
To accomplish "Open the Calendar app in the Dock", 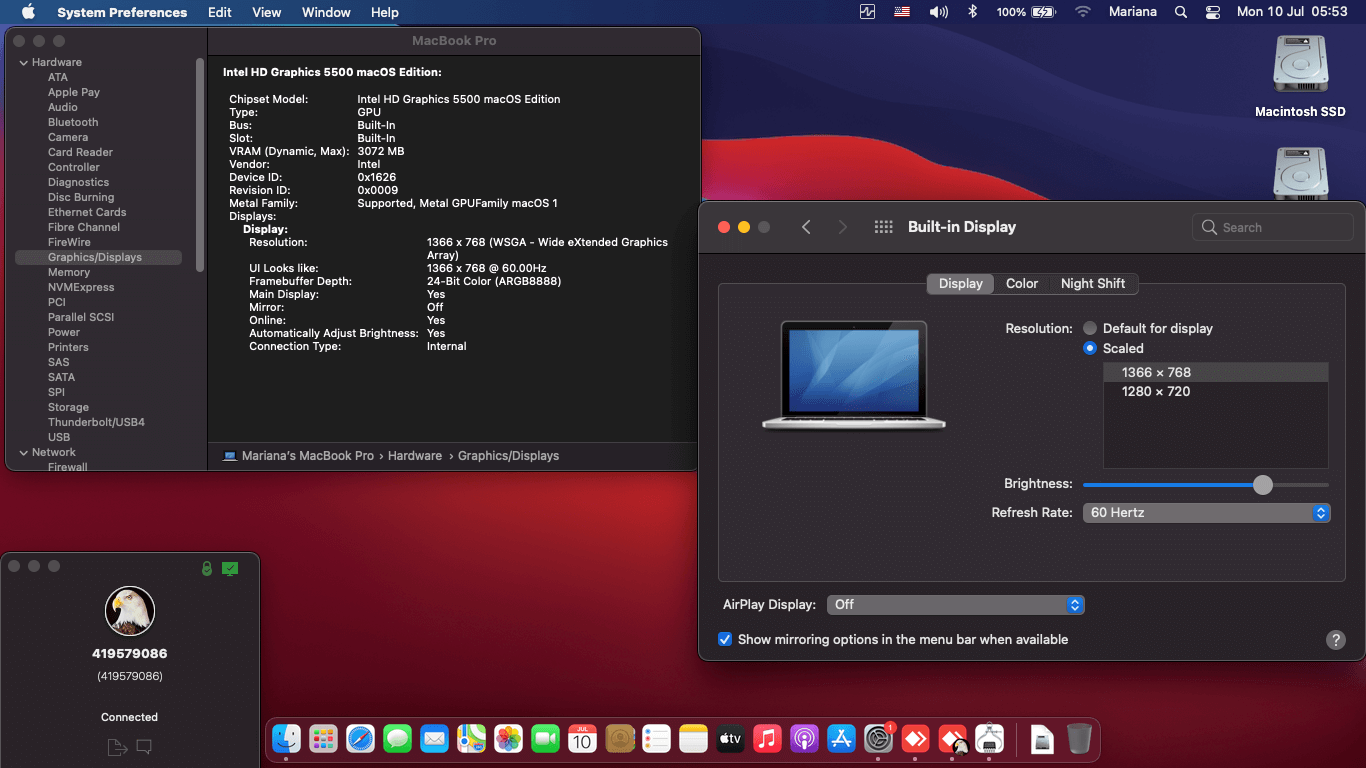I will tap(582, 739).
